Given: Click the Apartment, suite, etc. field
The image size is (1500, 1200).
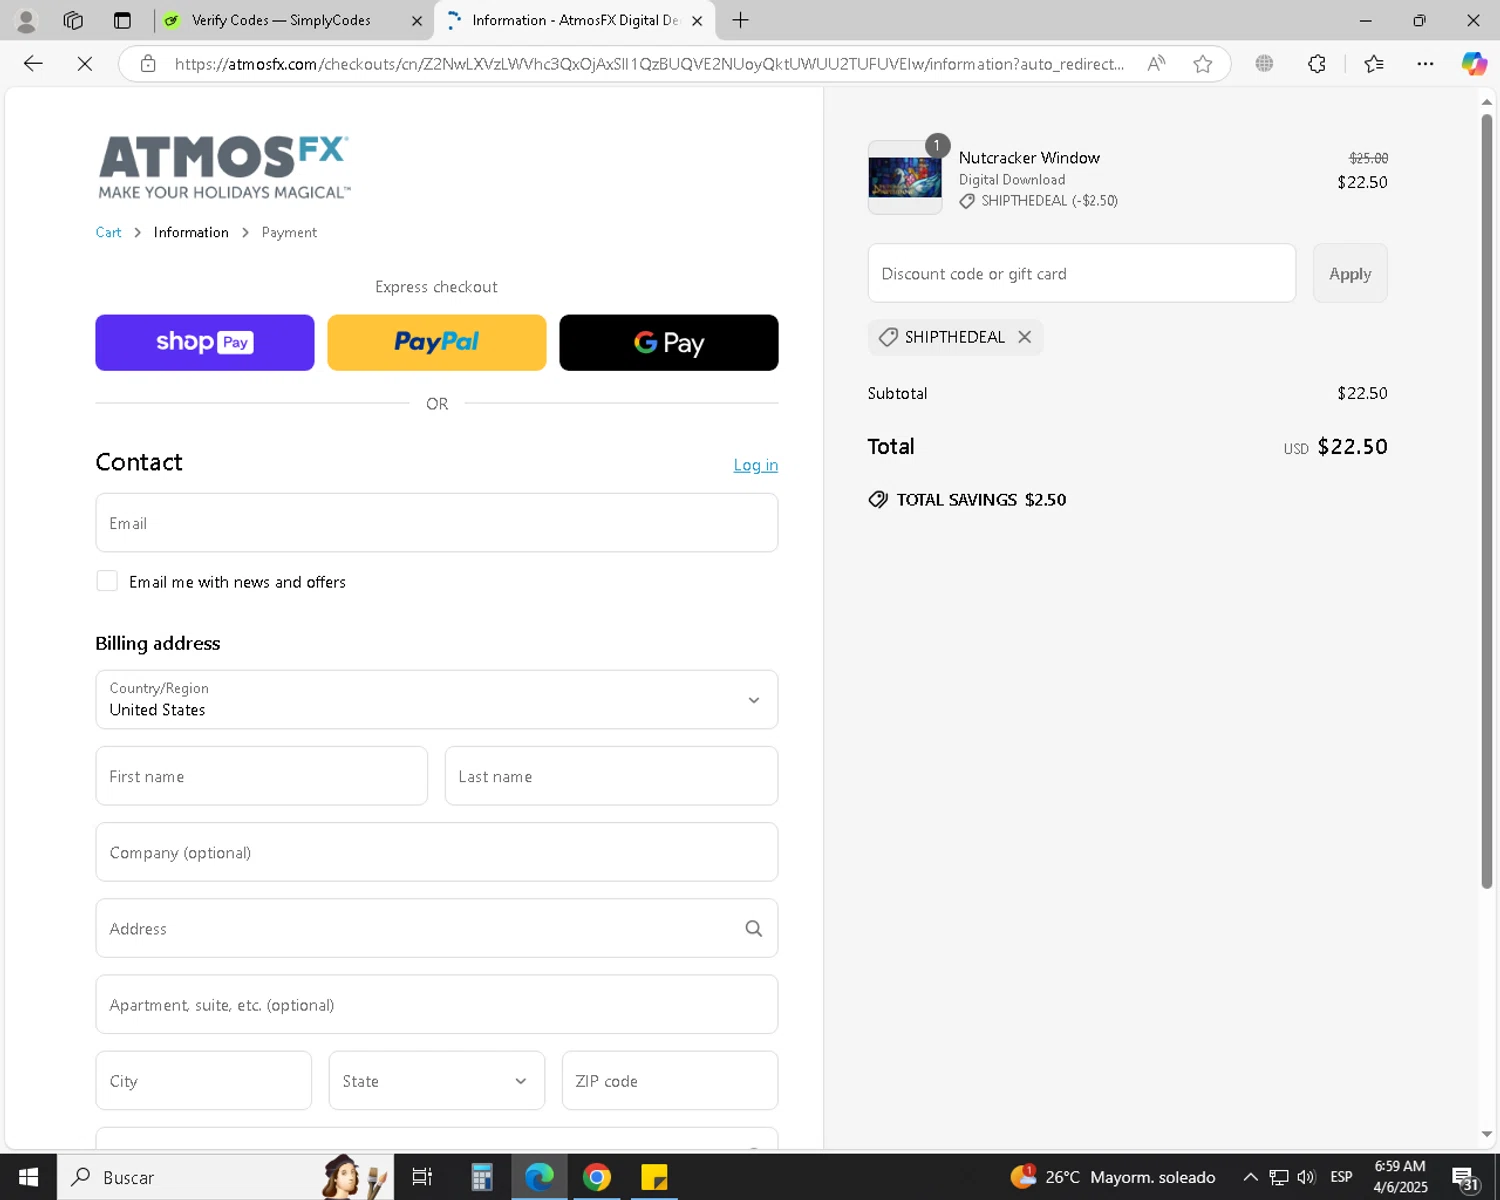Looking at the screenshot, I should [x=437, y=1005].
